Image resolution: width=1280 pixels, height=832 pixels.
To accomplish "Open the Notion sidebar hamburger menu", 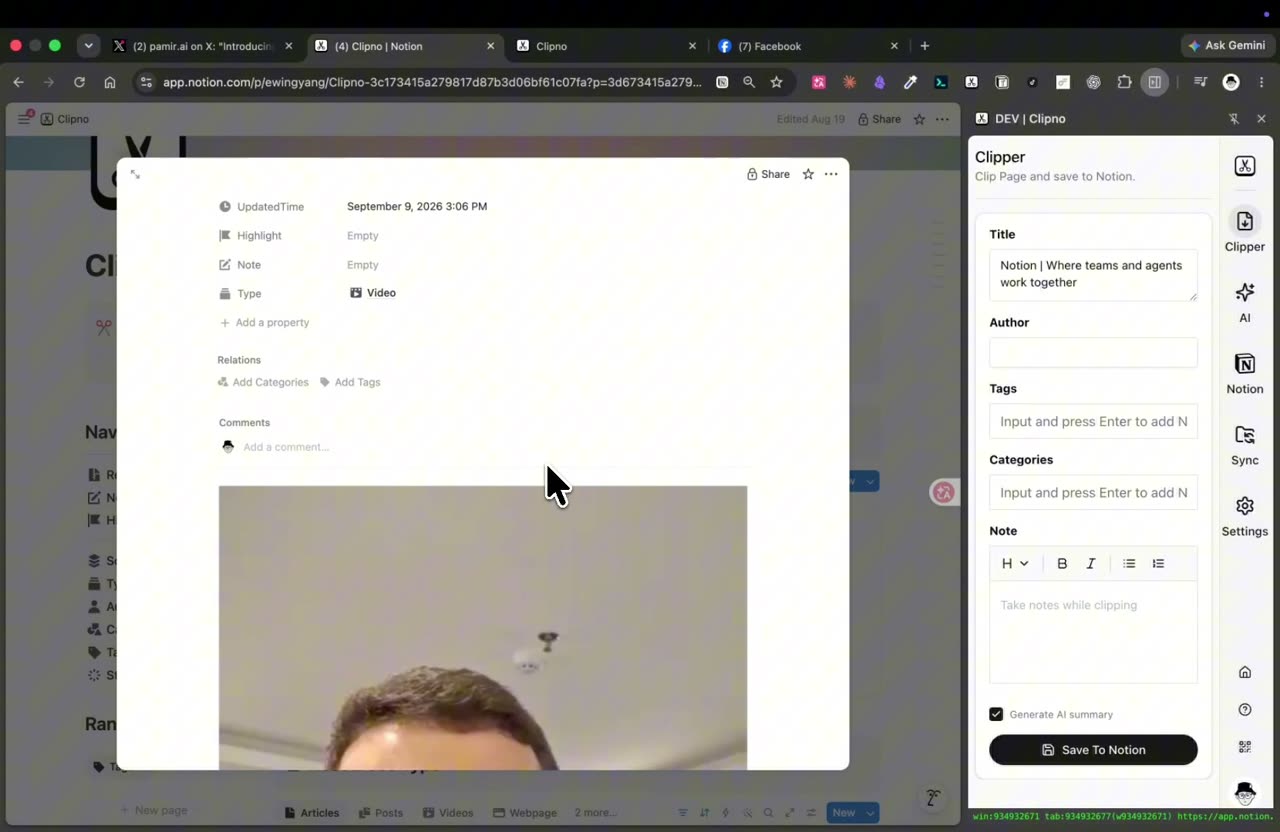I will click(25, 118).
